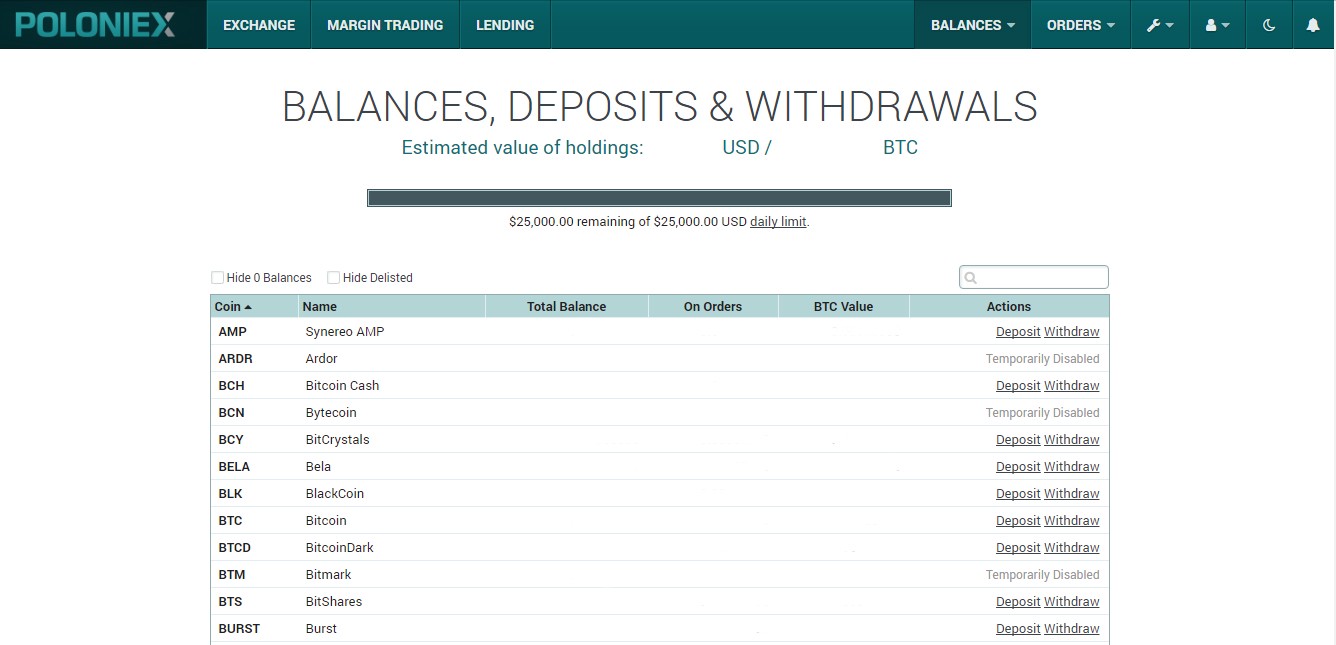
Task: Go to the Exchange tab
Action: click(259, 25)
